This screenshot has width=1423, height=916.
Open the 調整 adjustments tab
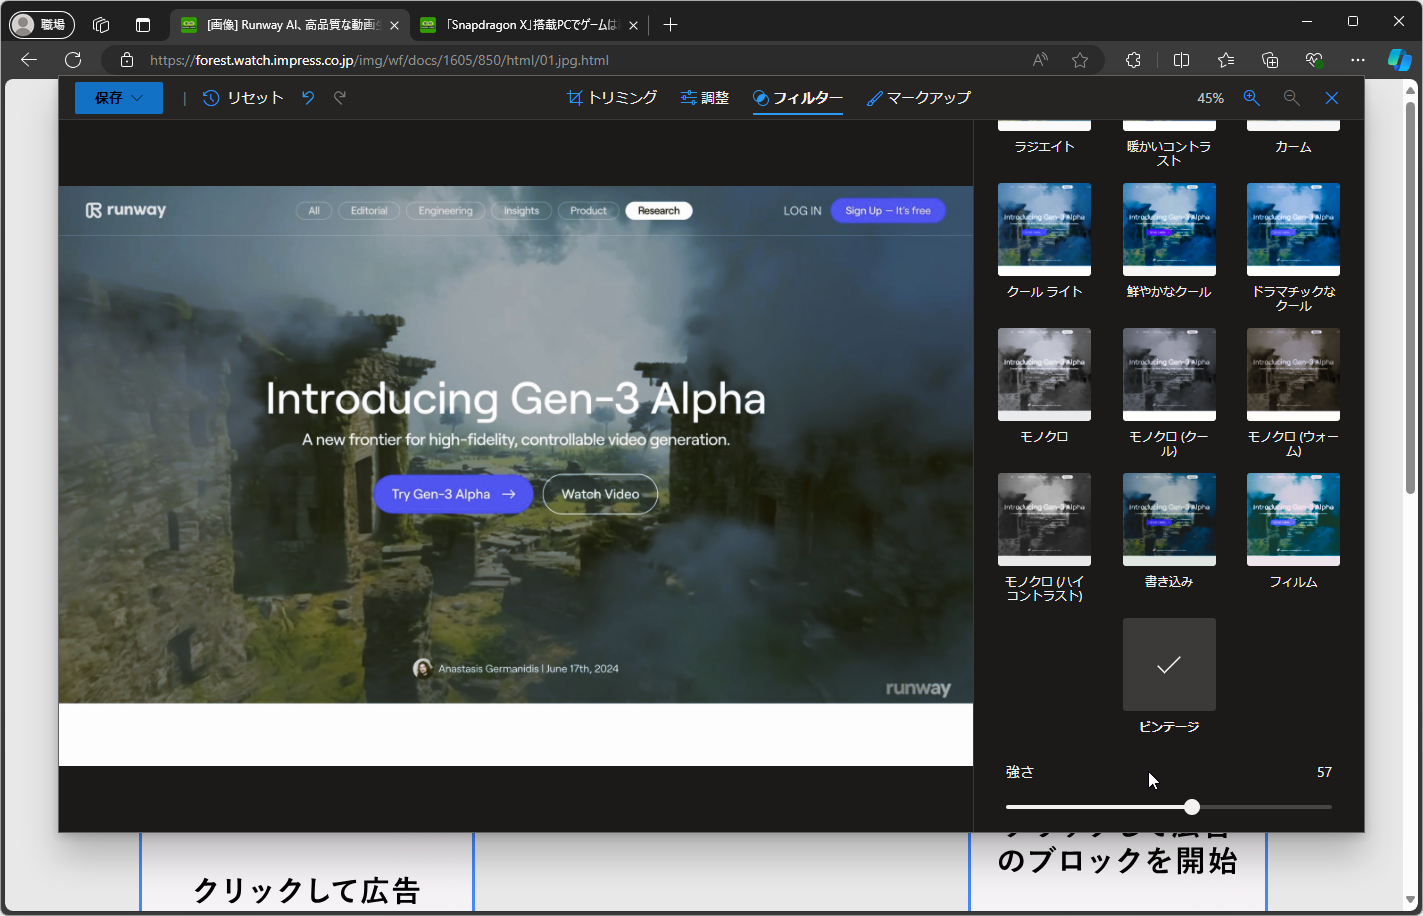click(705, 98)
